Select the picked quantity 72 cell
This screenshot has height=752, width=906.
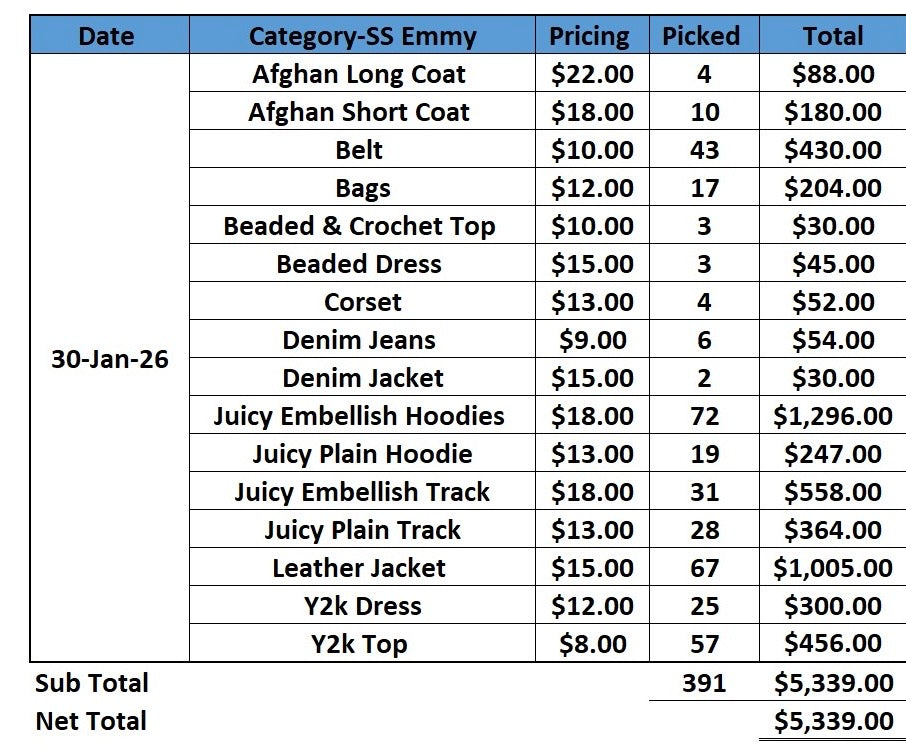[704, 415]
